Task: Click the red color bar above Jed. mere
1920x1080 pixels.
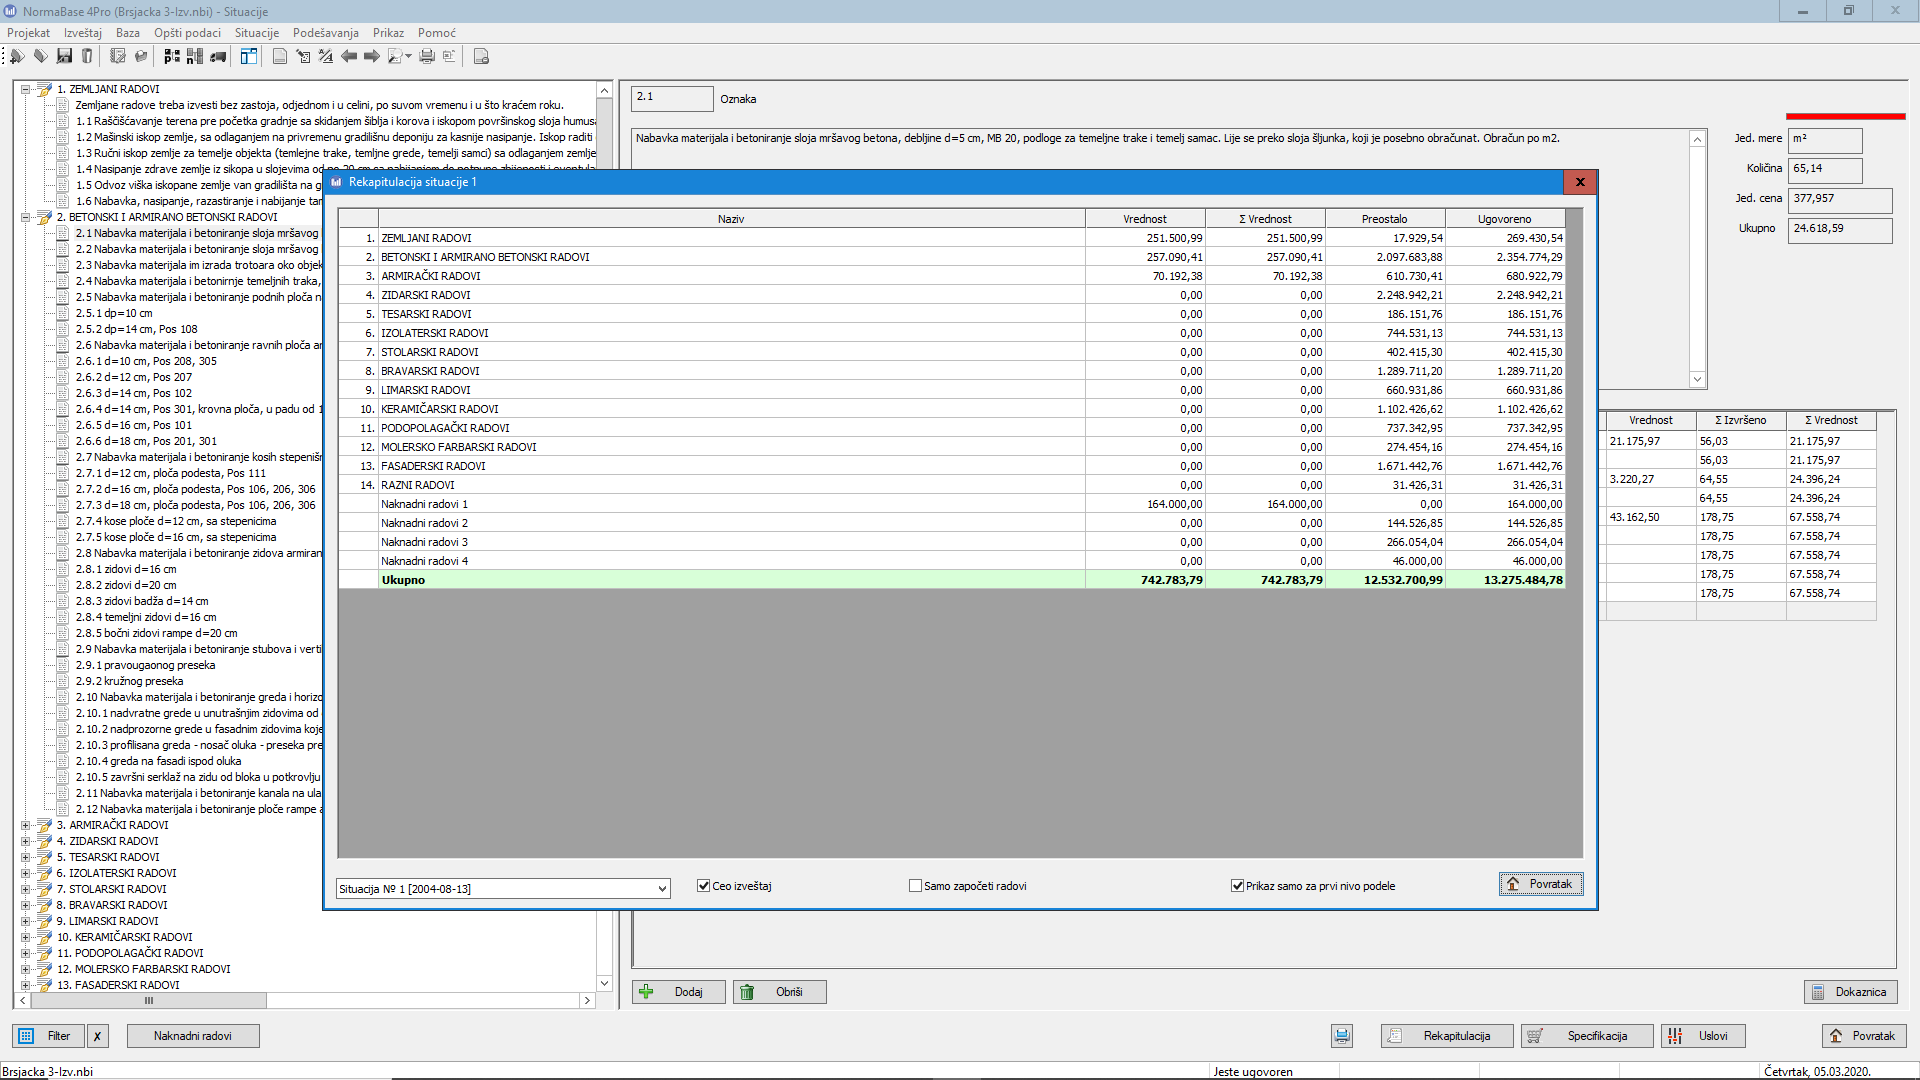Action: coord(1845,117)
